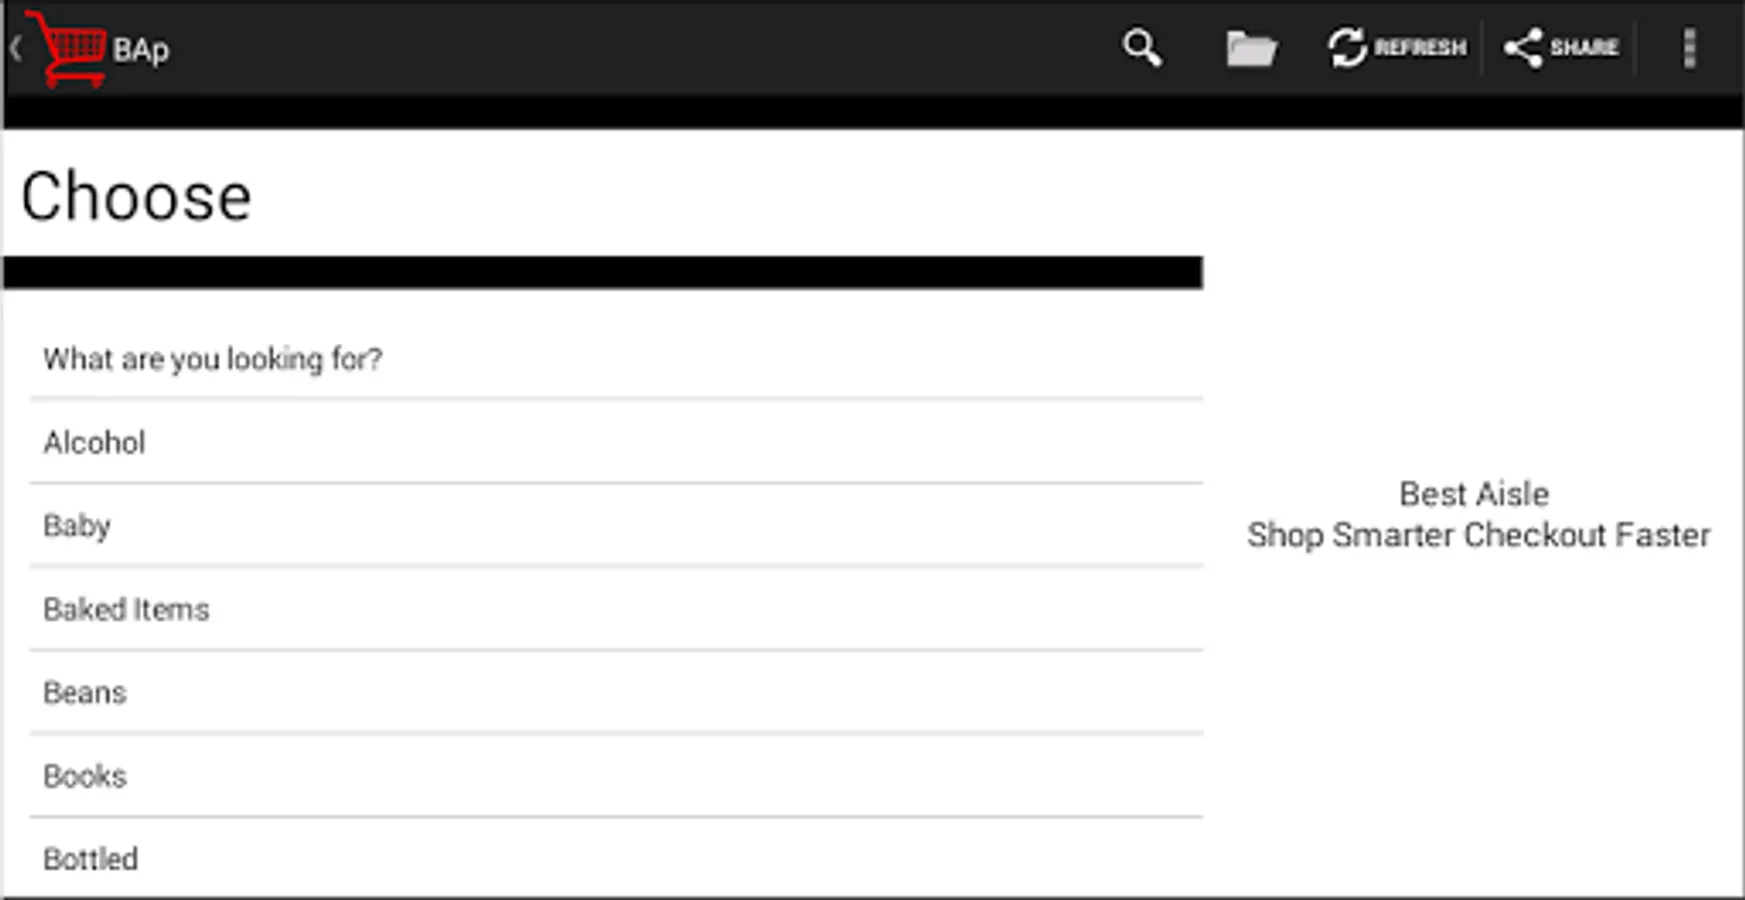Image resolution: width=1745 pixels, height=900 pixels.
Task: Click the Shop Smarter Checkout Faster tagline
Action: [x=1478, y=535]
